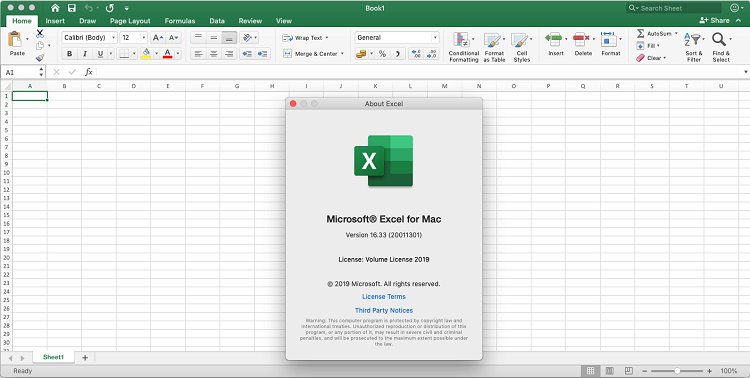Click Third Party Notices link
The height and width of the screenshot is (378, 750).
384,311
